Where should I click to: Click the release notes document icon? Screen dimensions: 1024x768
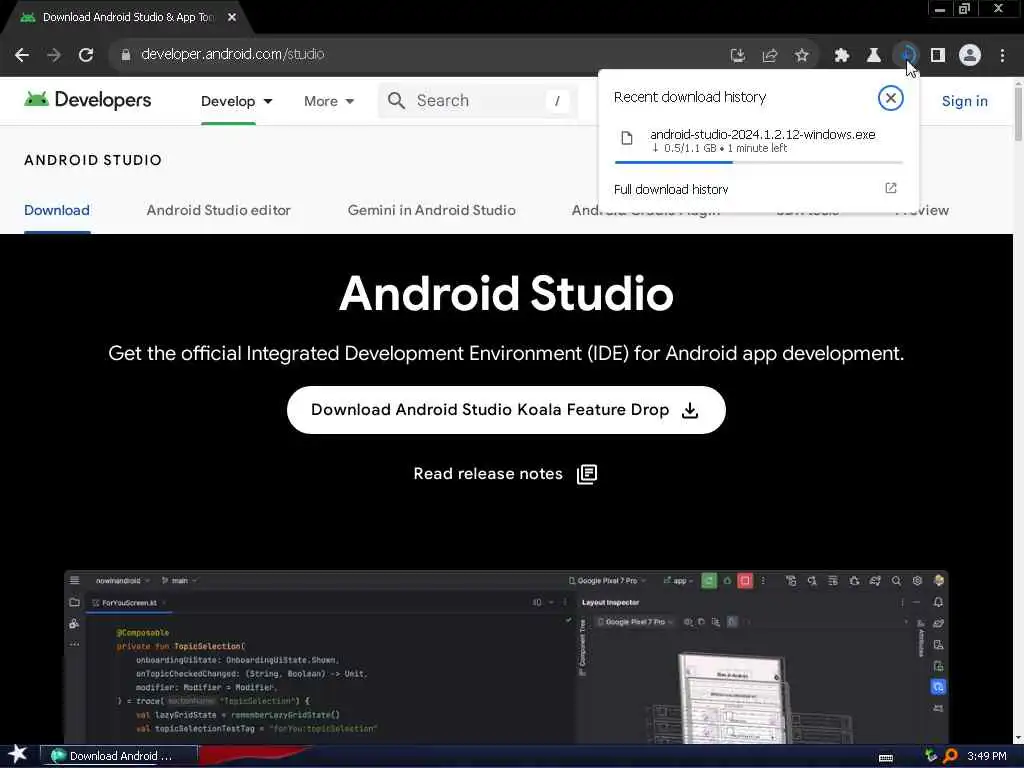[x=587, y=474]
